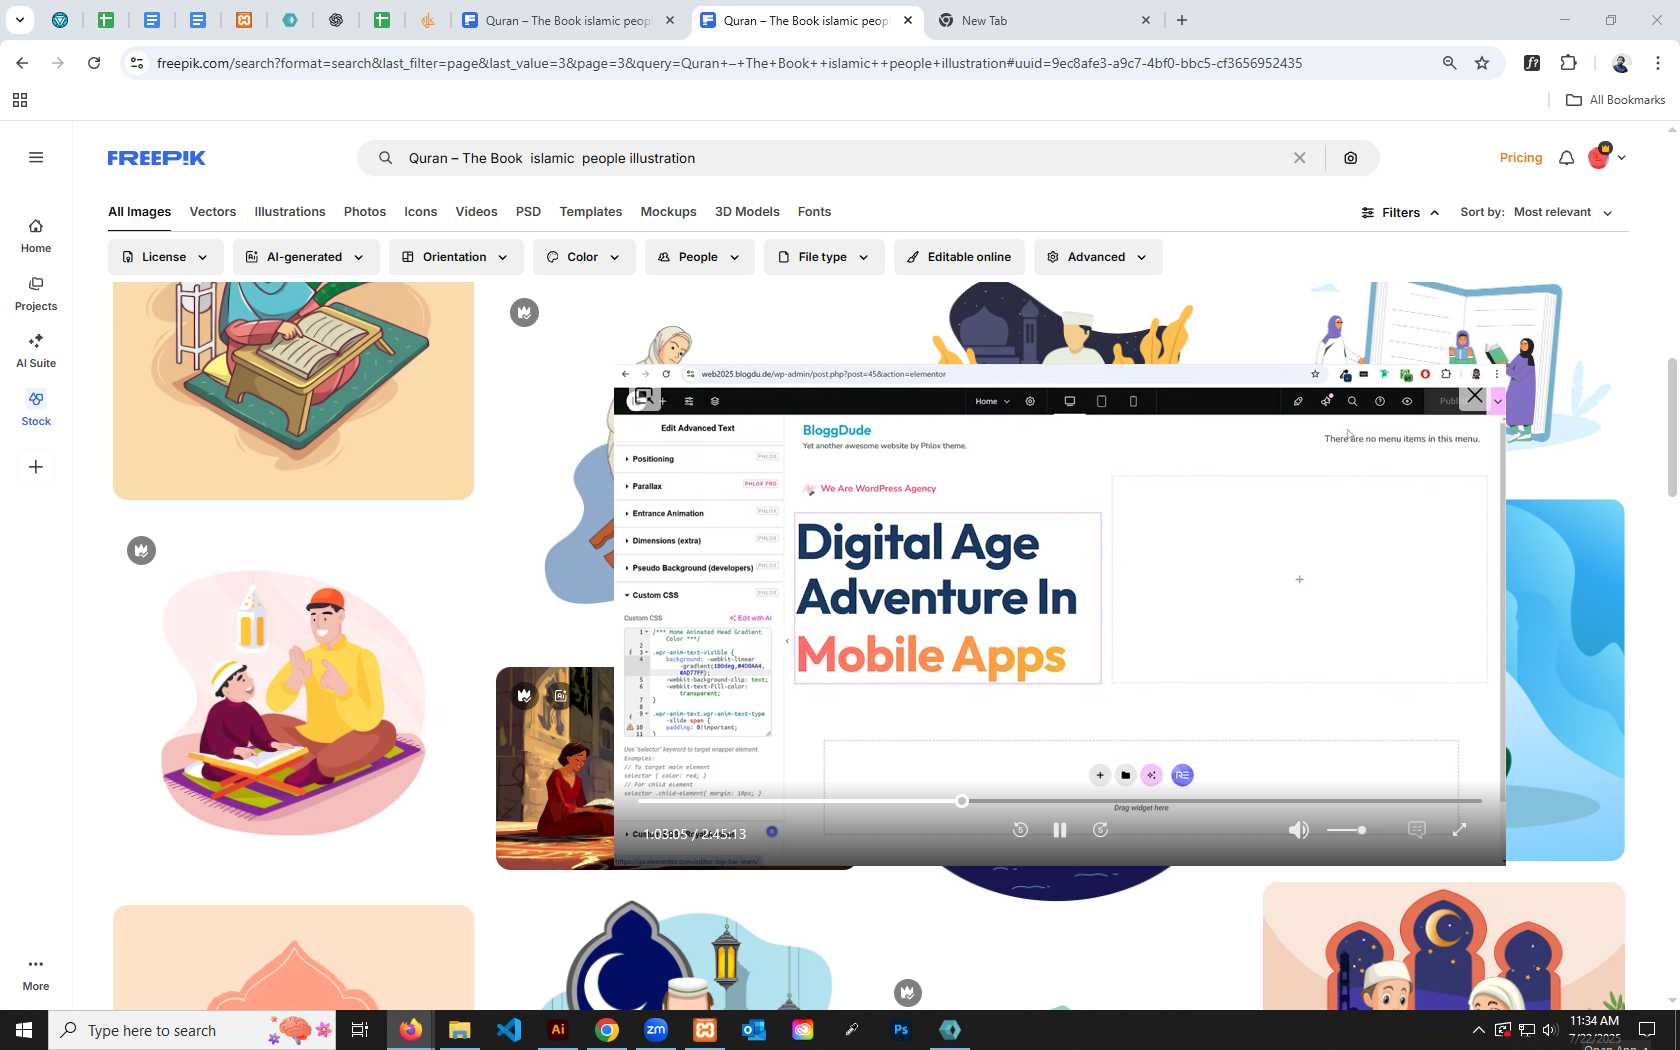Screen dimensions: 1680x1050
Task: Expand the People filter
Action: 699,257
